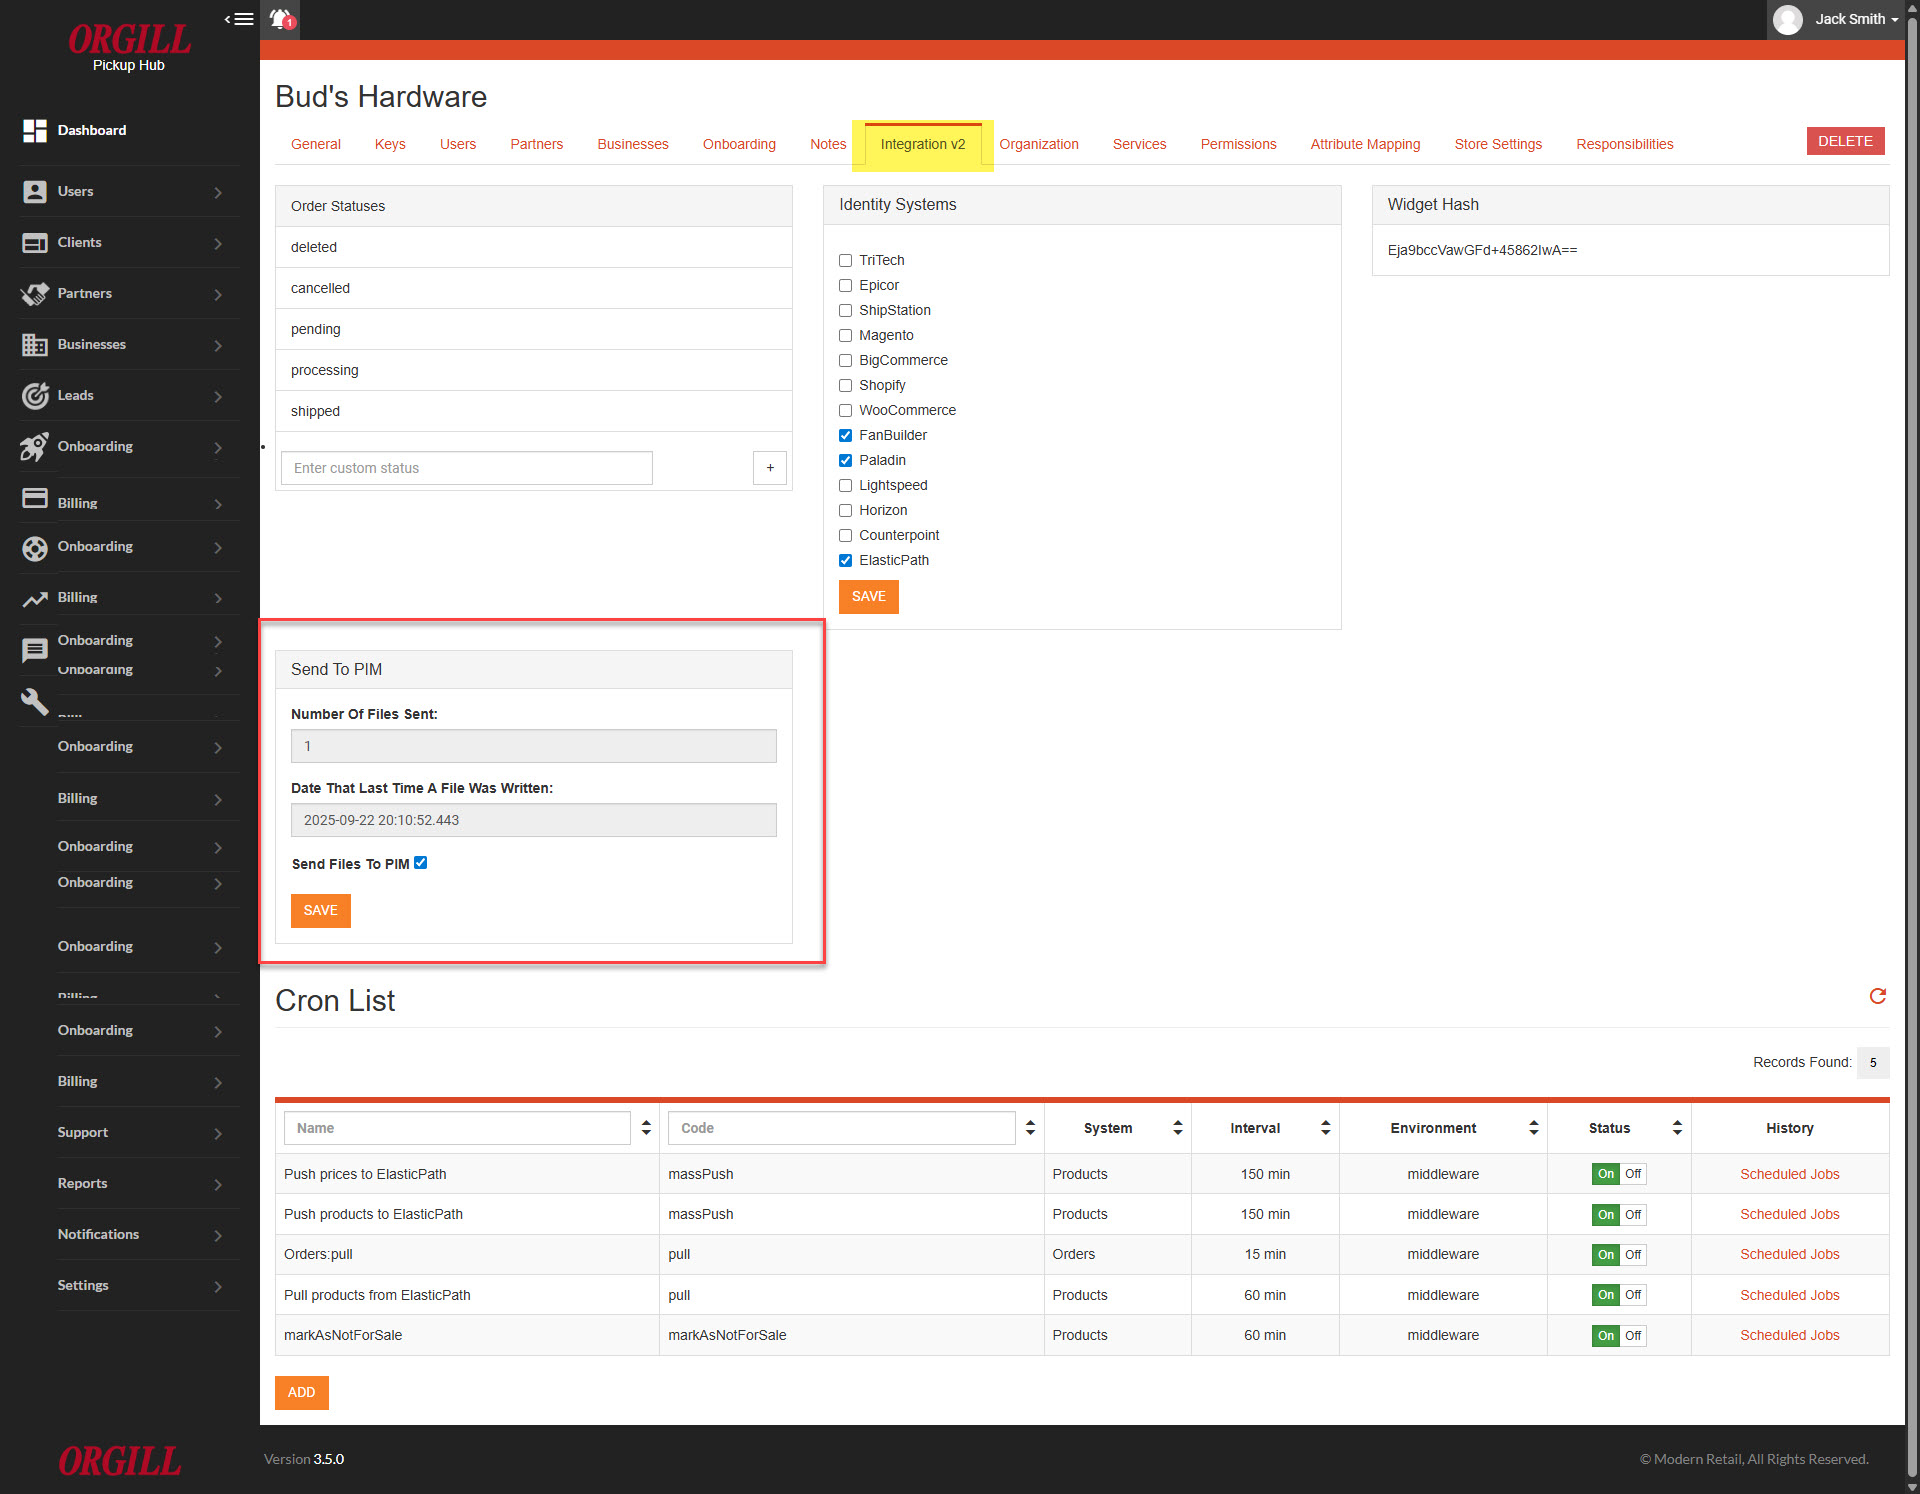Sort cron table by Name column arrows

click(x=646, y=1128)
